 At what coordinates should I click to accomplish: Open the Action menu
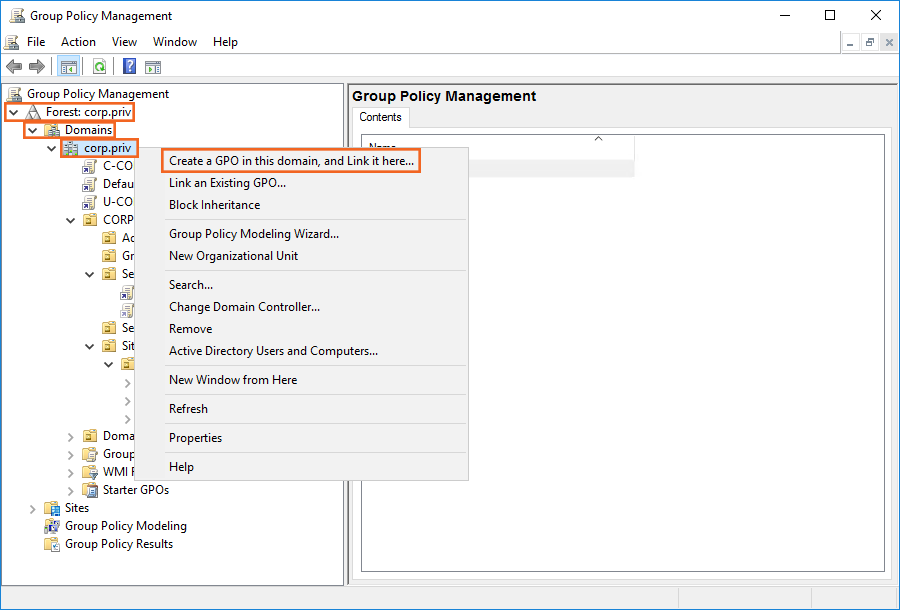point(78,42)
